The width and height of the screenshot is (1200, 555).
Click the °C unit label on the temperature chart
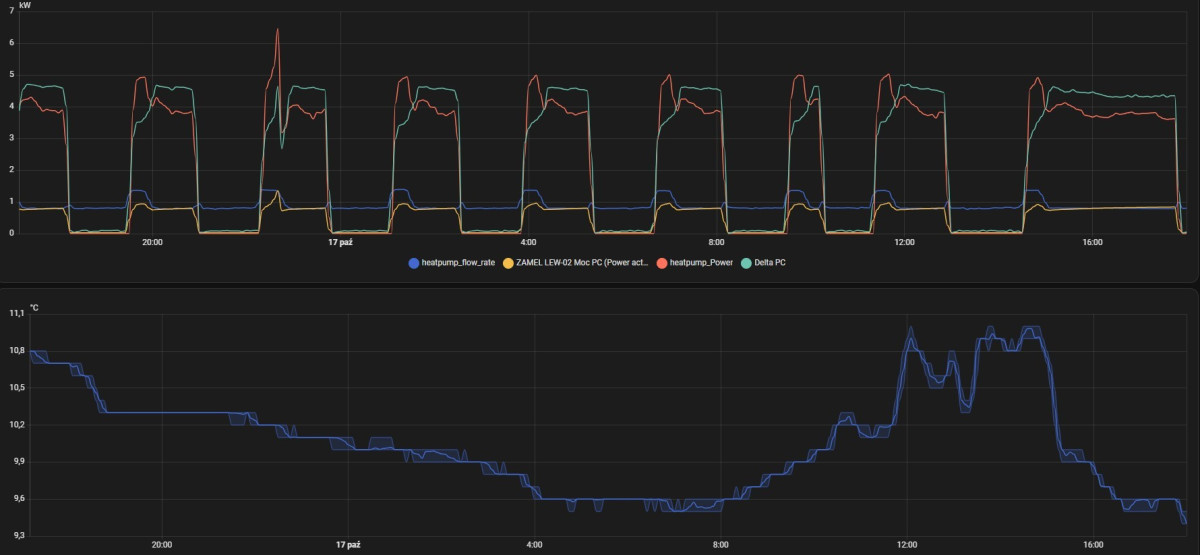tap(34, 307)
